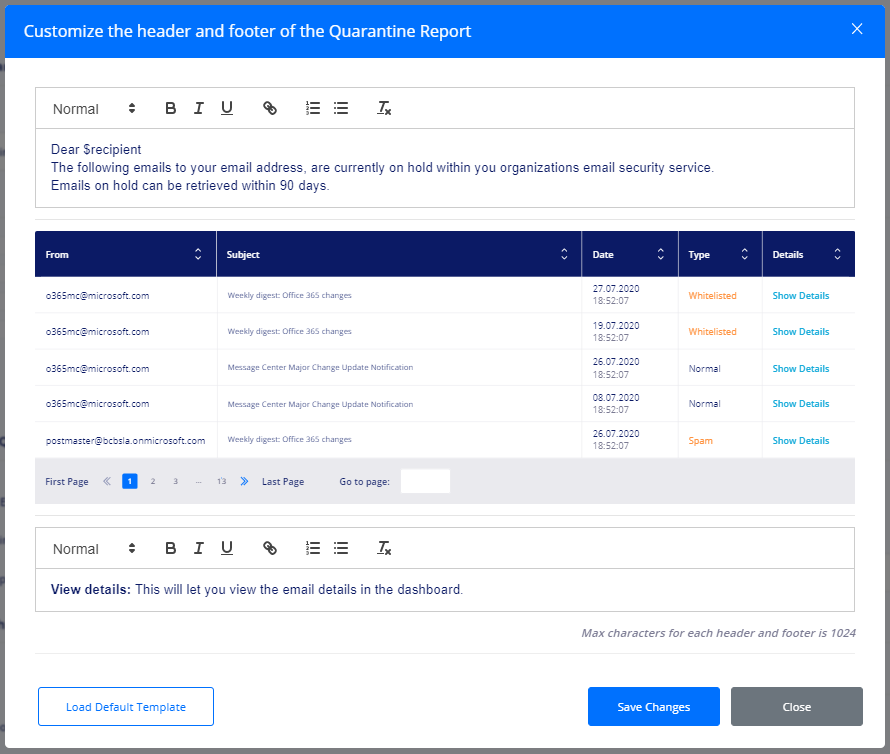Insert link in the footer editor toolbar
Viewport: 890px width, 754px height.
click(x=270, y=548)
